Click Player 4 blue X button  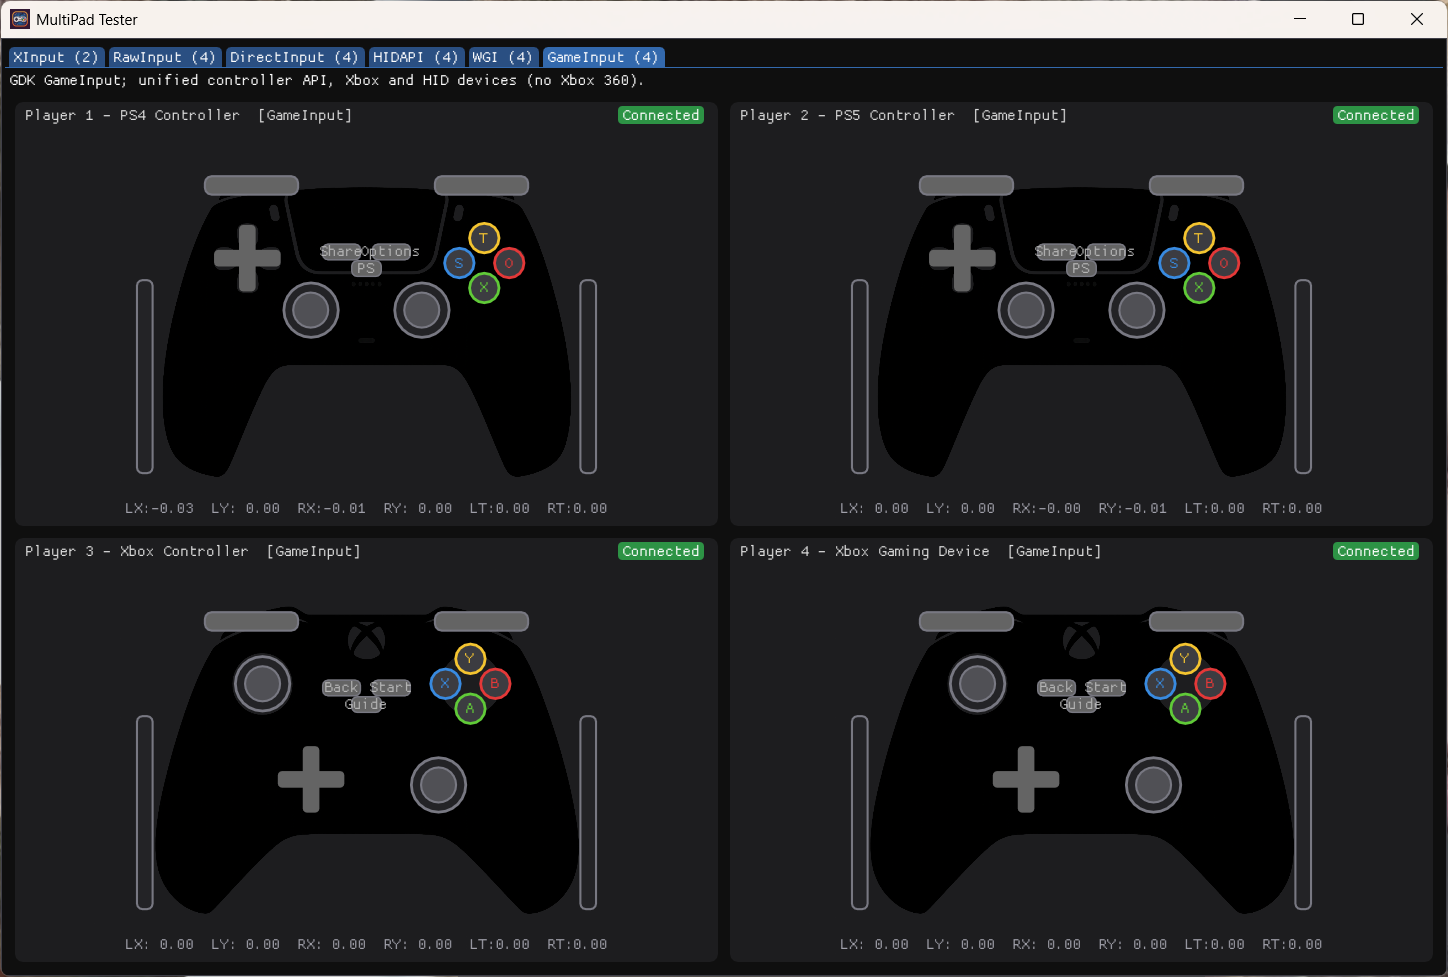pos(1160,683)
